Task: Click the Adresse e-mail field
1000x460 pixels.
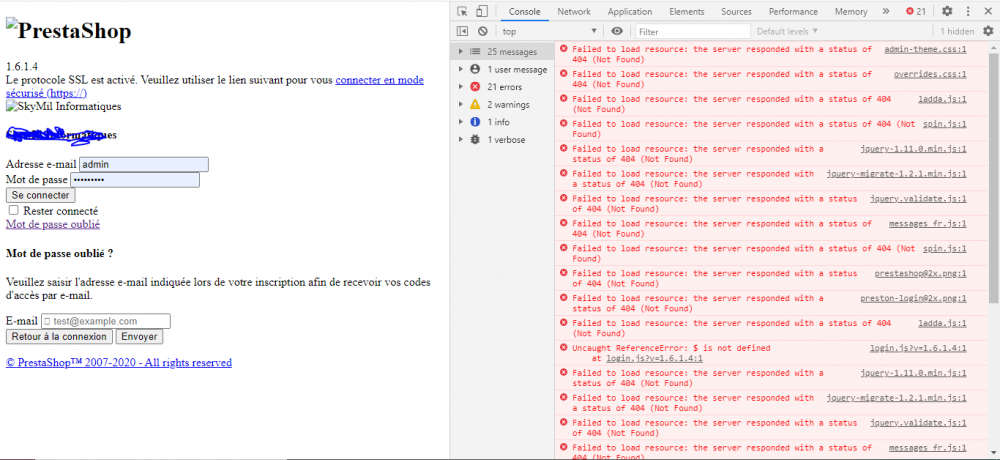Action: (x=144, y=164)
